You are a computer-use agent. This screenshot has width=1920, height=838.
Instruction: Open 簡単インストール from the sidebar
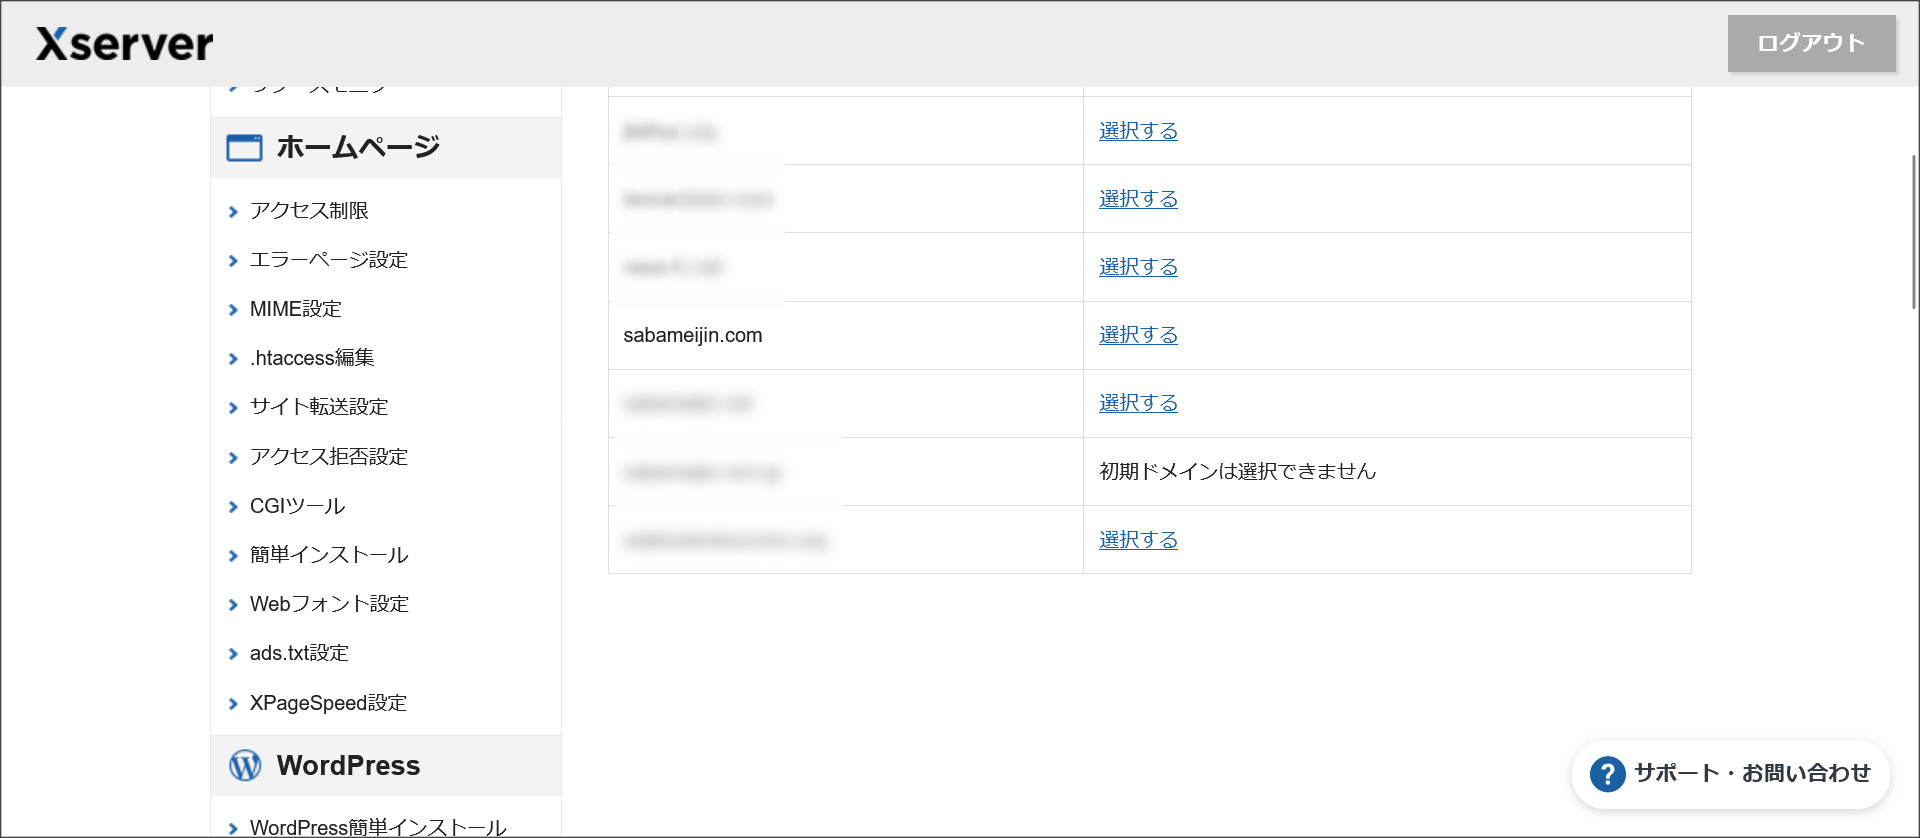[x=328, y=555]
